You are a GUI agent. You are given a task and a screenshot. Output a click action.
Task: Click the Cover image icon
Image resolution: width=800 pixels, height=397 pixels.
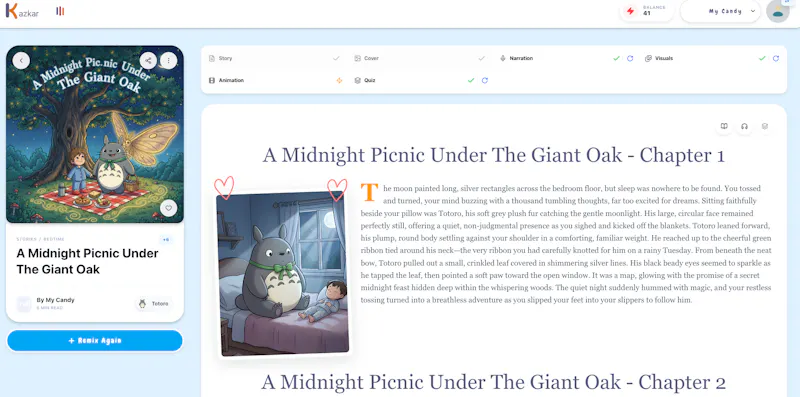[358, 58]
